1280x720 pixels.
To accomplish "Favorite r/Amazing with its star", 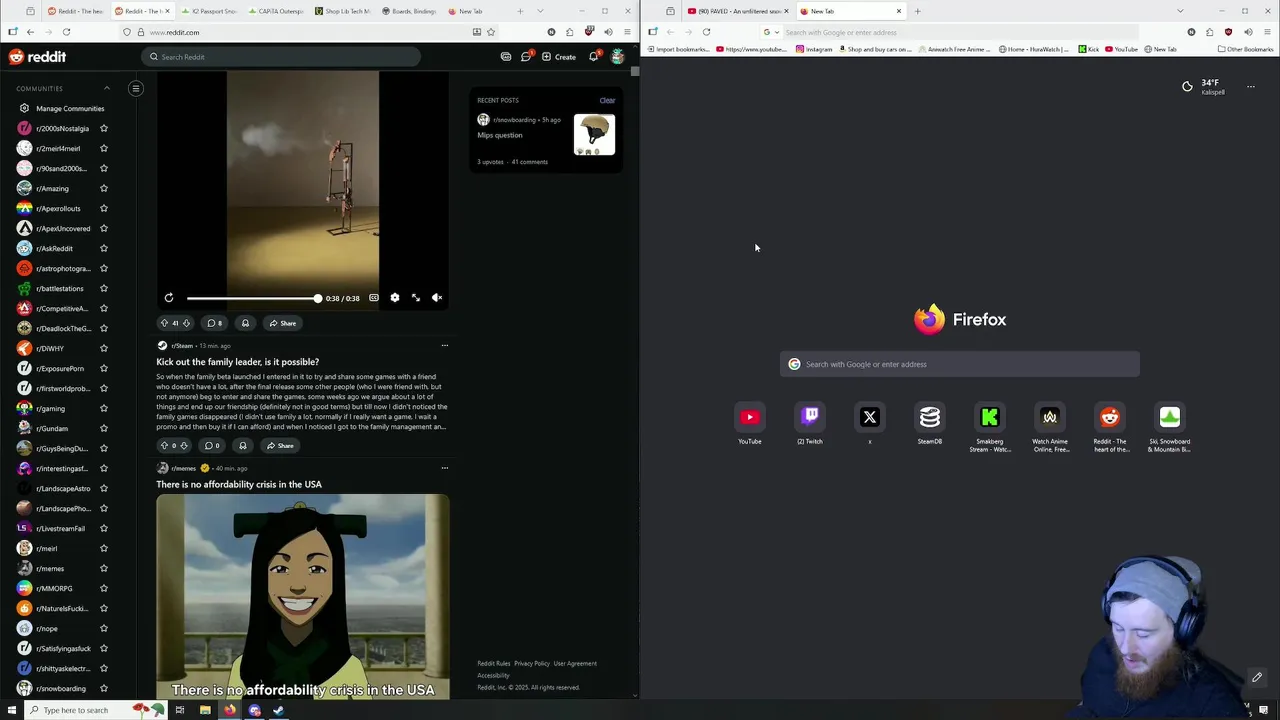I will click(x=103, y=188).
